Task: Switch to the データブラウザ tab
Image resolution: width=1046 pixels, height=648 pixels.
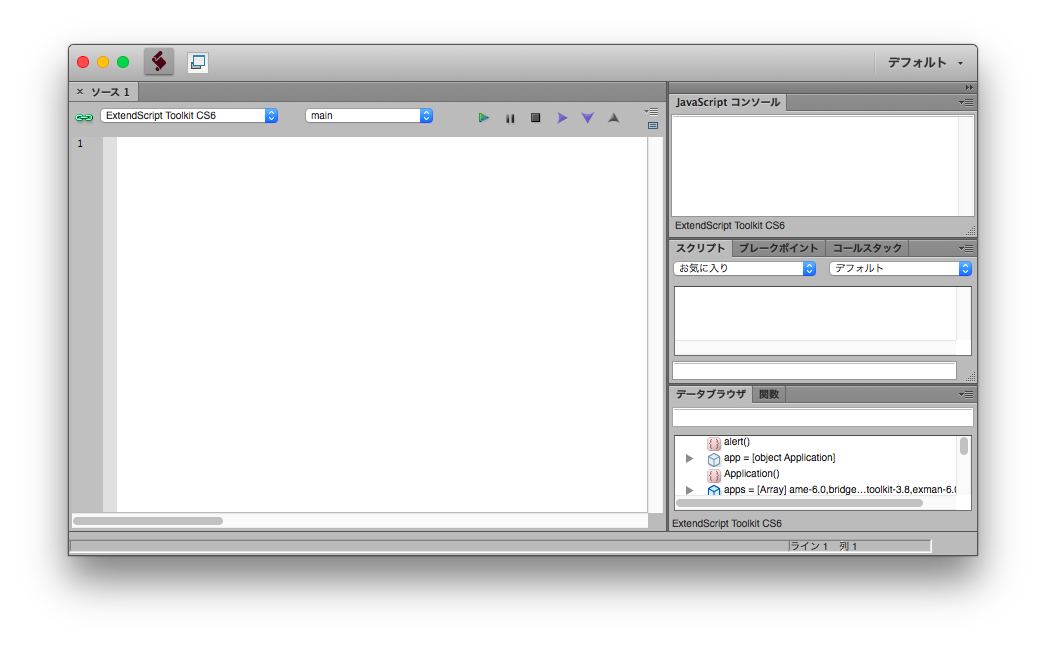Action: (711, 394)
